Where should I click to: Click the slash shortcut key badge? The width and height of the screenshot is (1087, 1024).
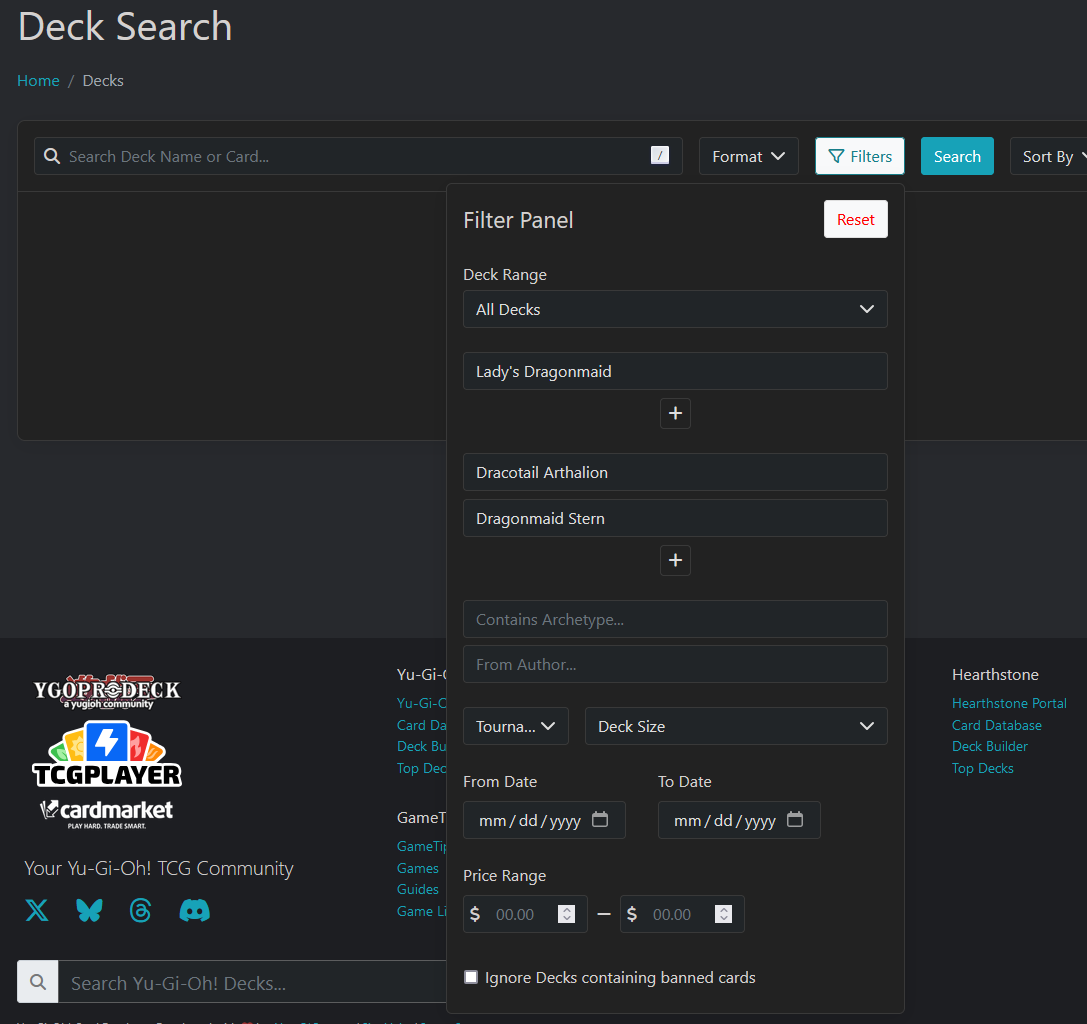pyautogui.click(x=660, y=155)
